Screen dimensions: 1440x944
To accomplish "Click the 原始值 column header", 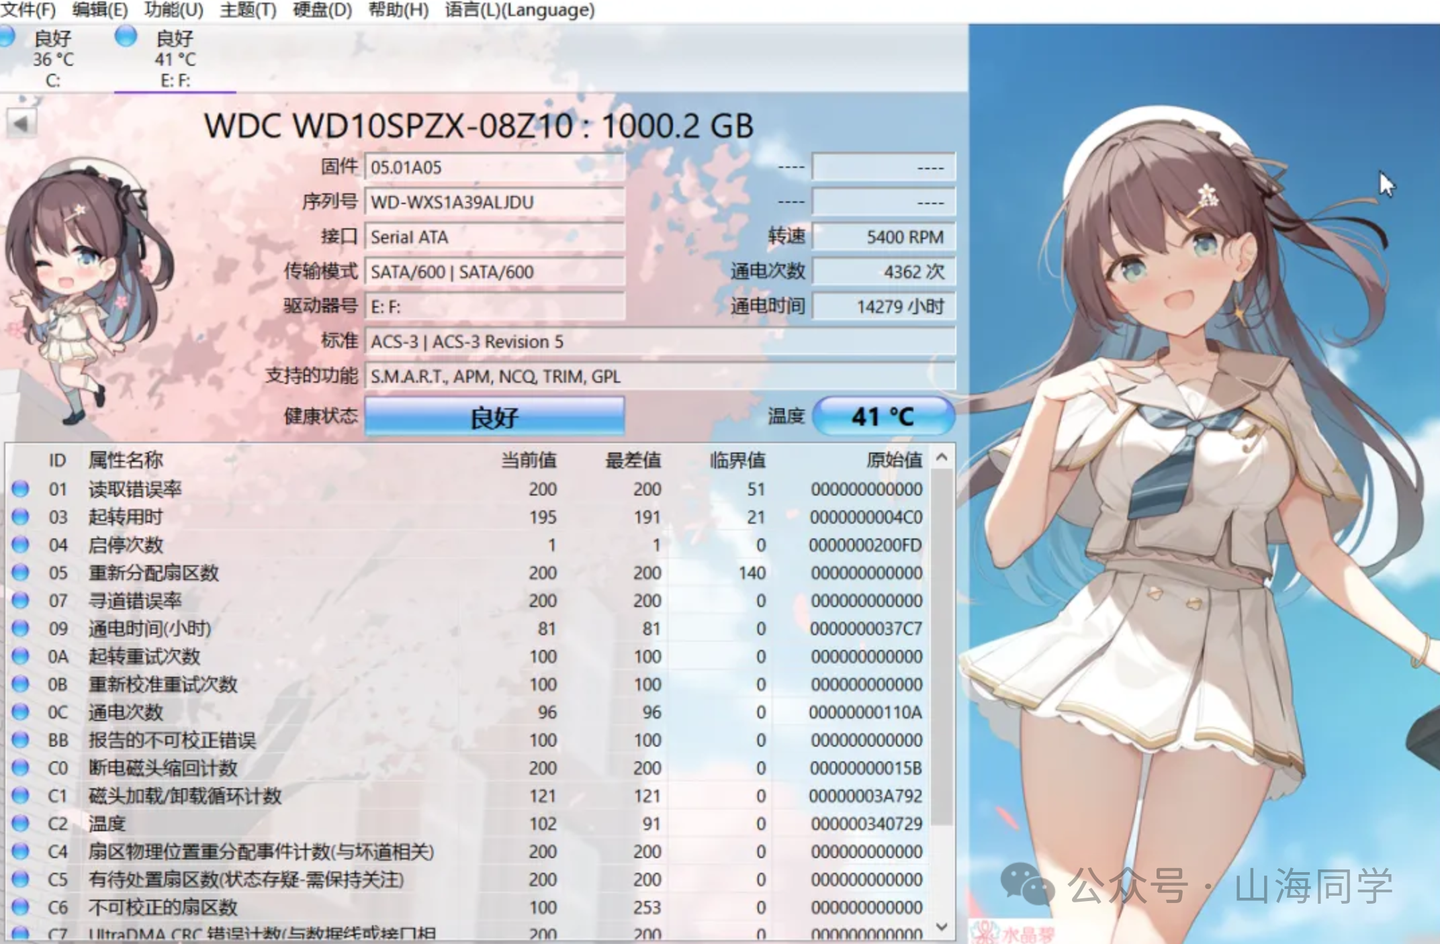I will [x=894, y=460].
